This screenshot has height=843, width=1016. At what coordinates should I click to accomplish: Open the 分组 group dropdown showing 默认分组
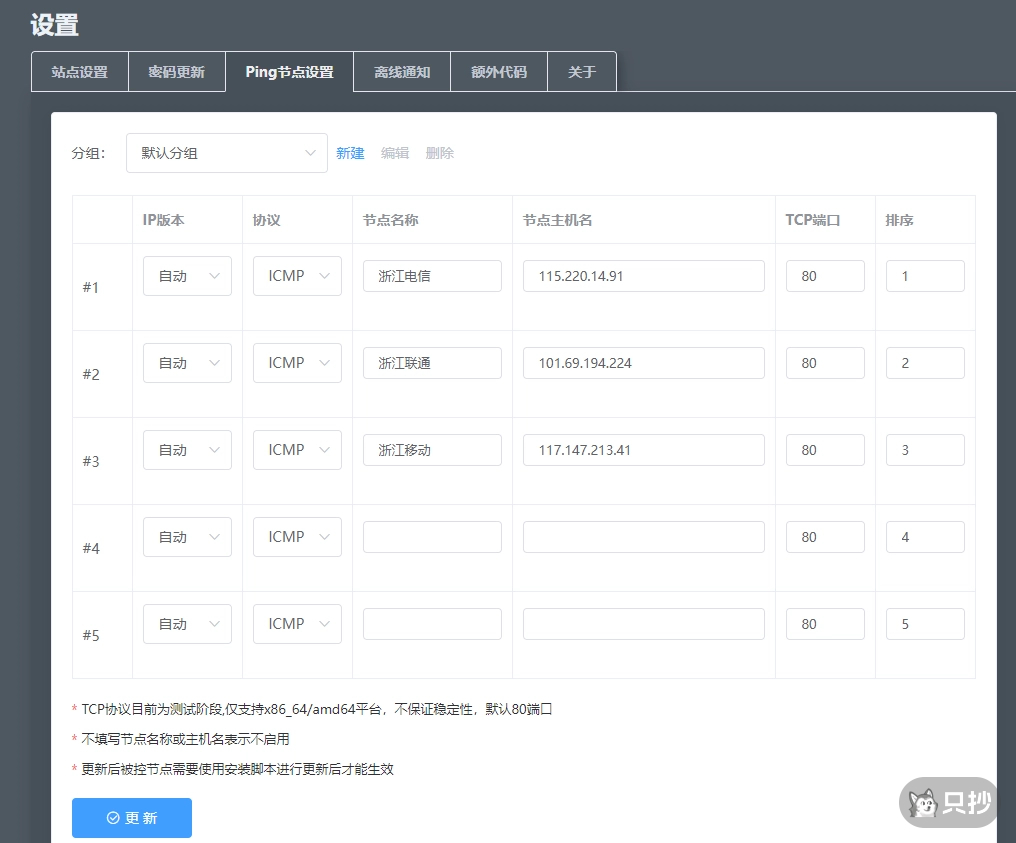[226, 153]
